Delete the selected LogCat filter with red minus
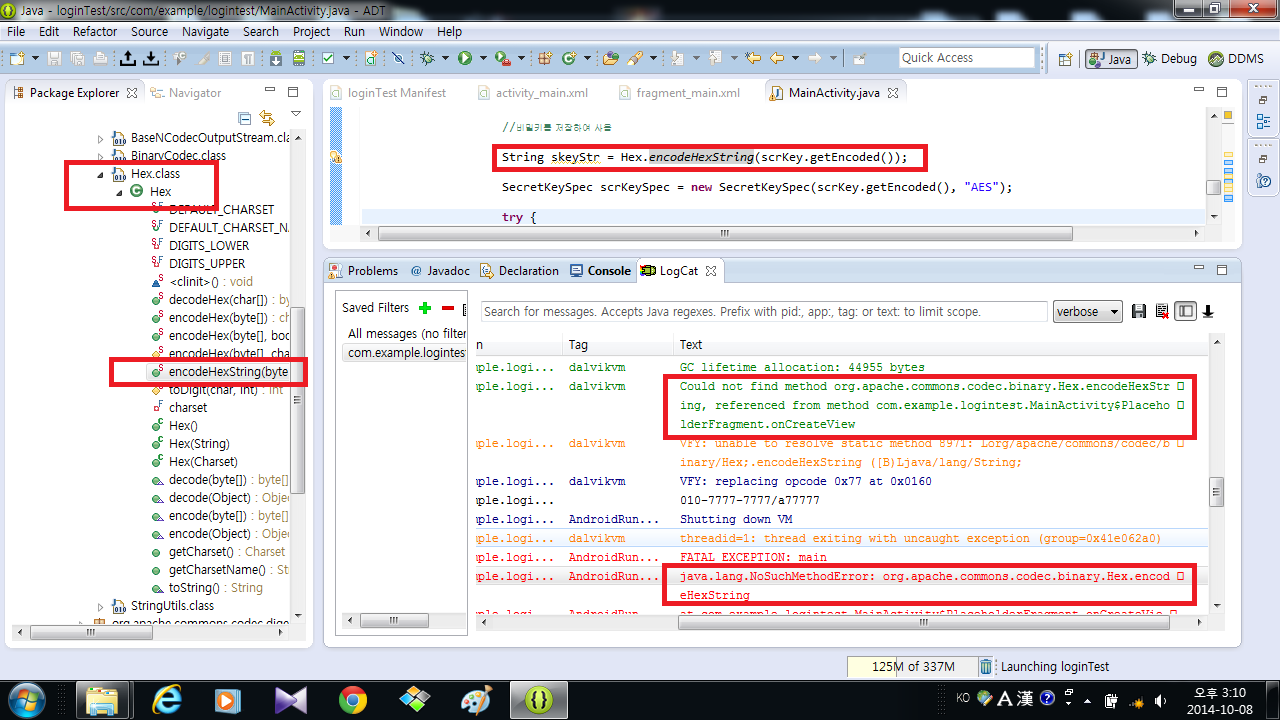Screen dimensions: 1280x720 pyautogui.click(x=448, y=308)
